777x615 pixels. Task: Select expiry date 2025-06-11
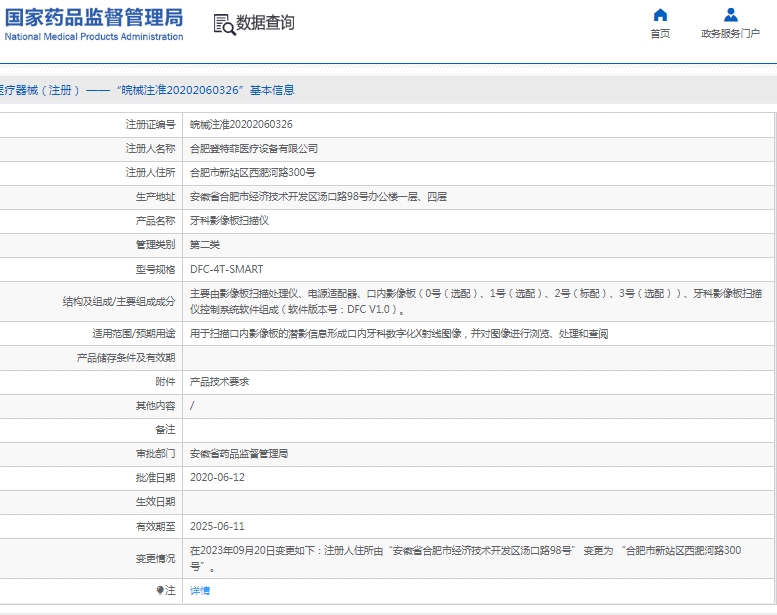[x=217, y=526]
